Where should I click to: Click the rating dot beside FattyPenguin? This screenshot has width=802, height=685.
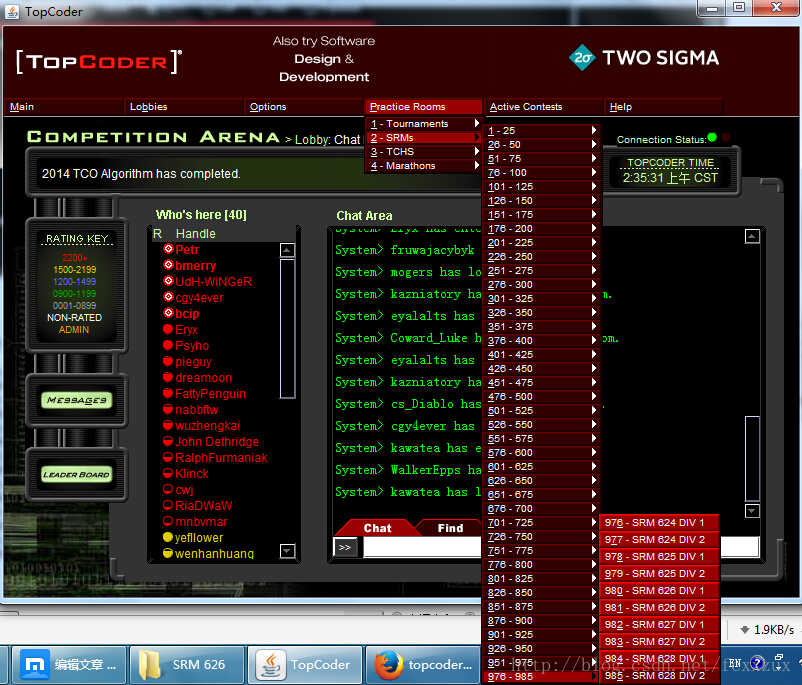pos(168,393)
